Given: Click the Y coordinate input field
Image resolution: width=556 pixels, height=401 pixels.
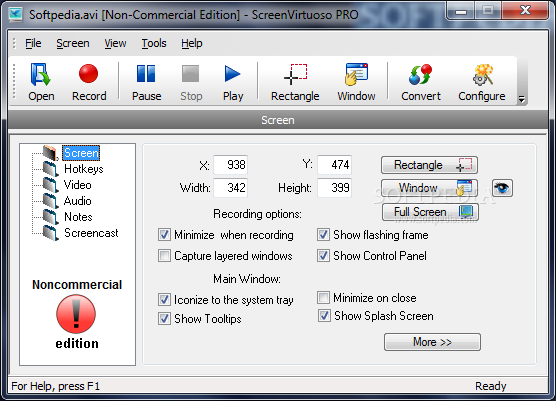Looking at the screenshot, I should coord(334,165).
